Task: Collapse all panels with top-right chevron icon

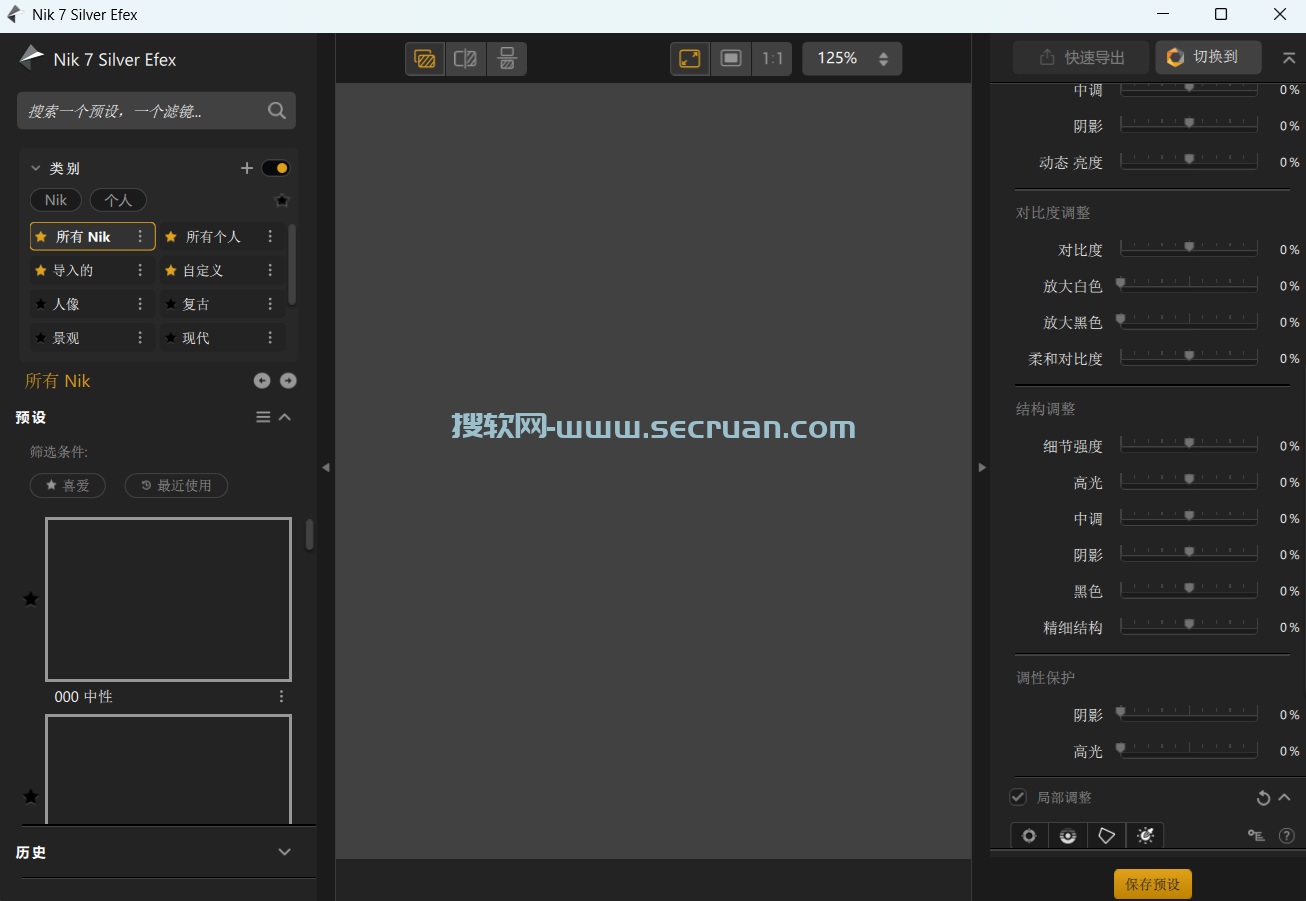Action: coord(1289,58)
